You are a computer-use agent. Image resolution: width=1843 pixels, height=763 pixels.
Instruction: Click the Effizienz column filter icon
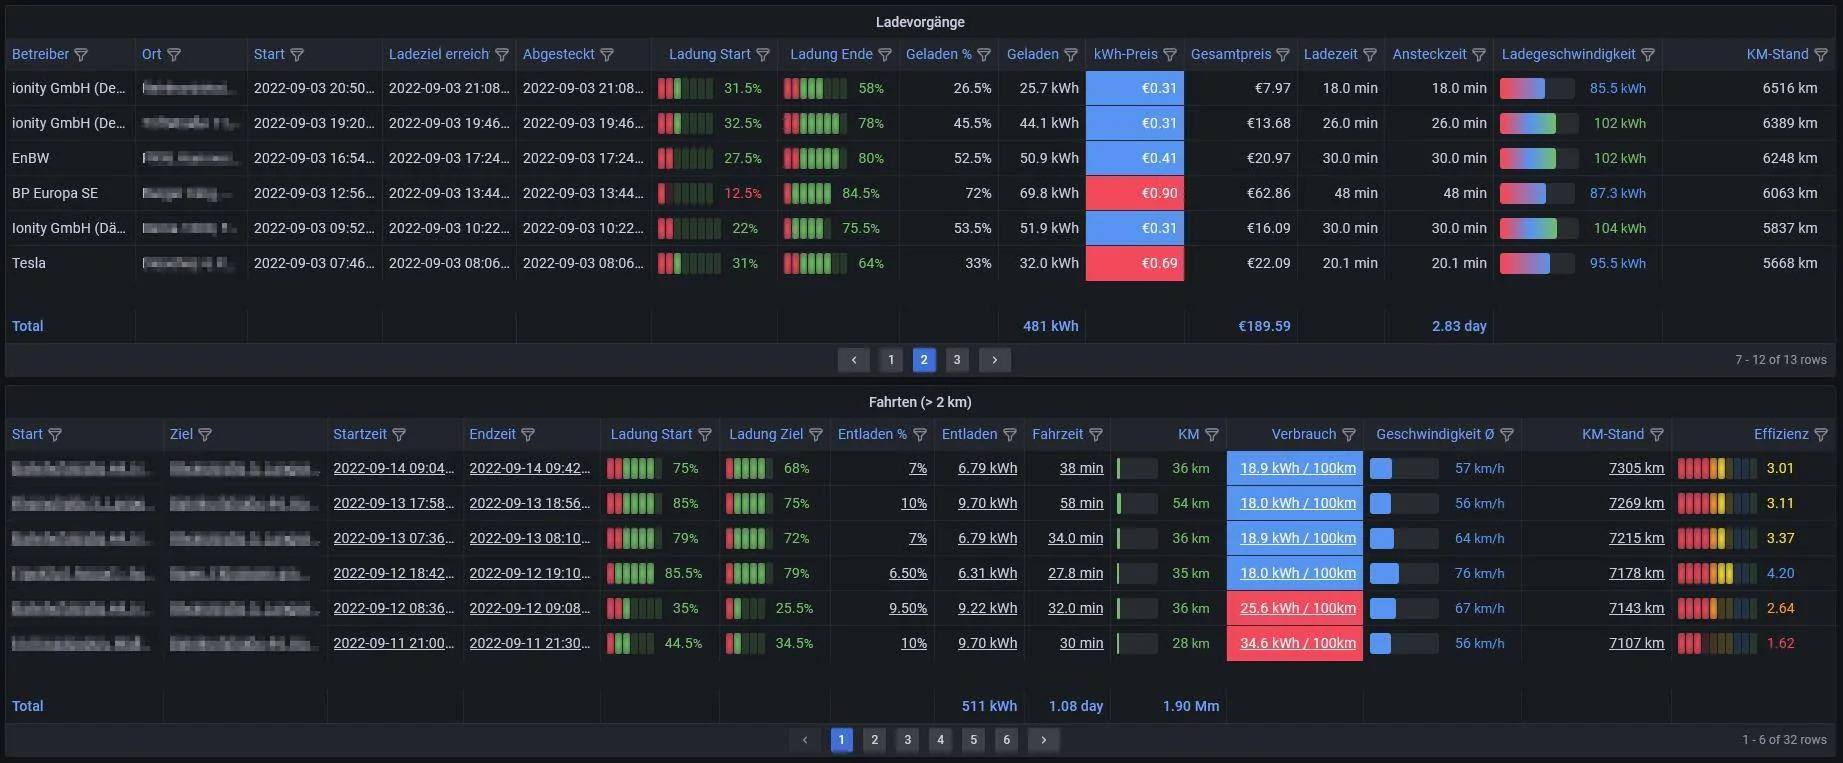point(1821,435)
